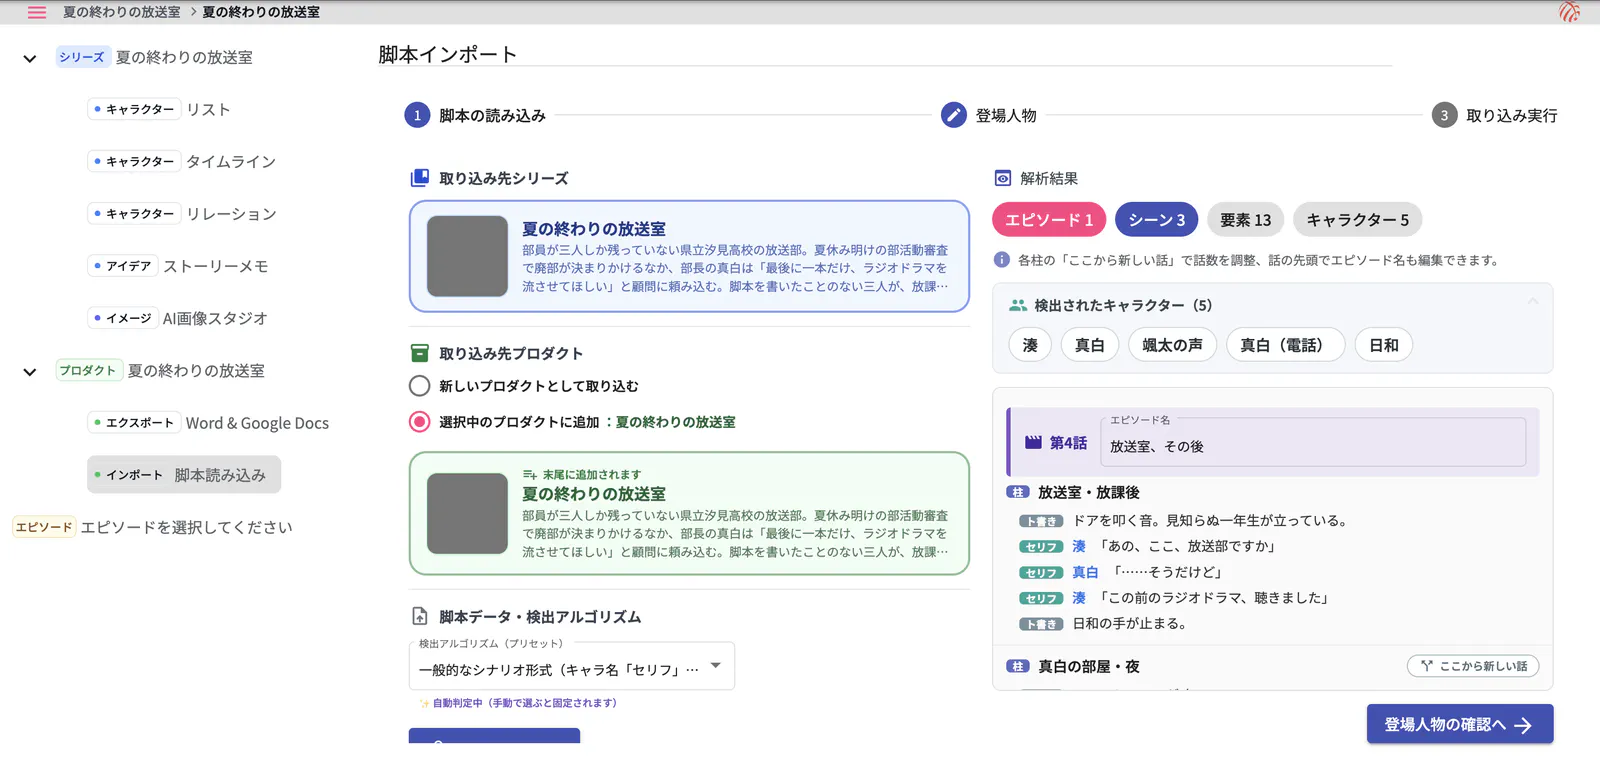Screen dimensions: 1600x778
Task: Click the people icon next to 検出されたキャラクター
Action: (1018, 305)
